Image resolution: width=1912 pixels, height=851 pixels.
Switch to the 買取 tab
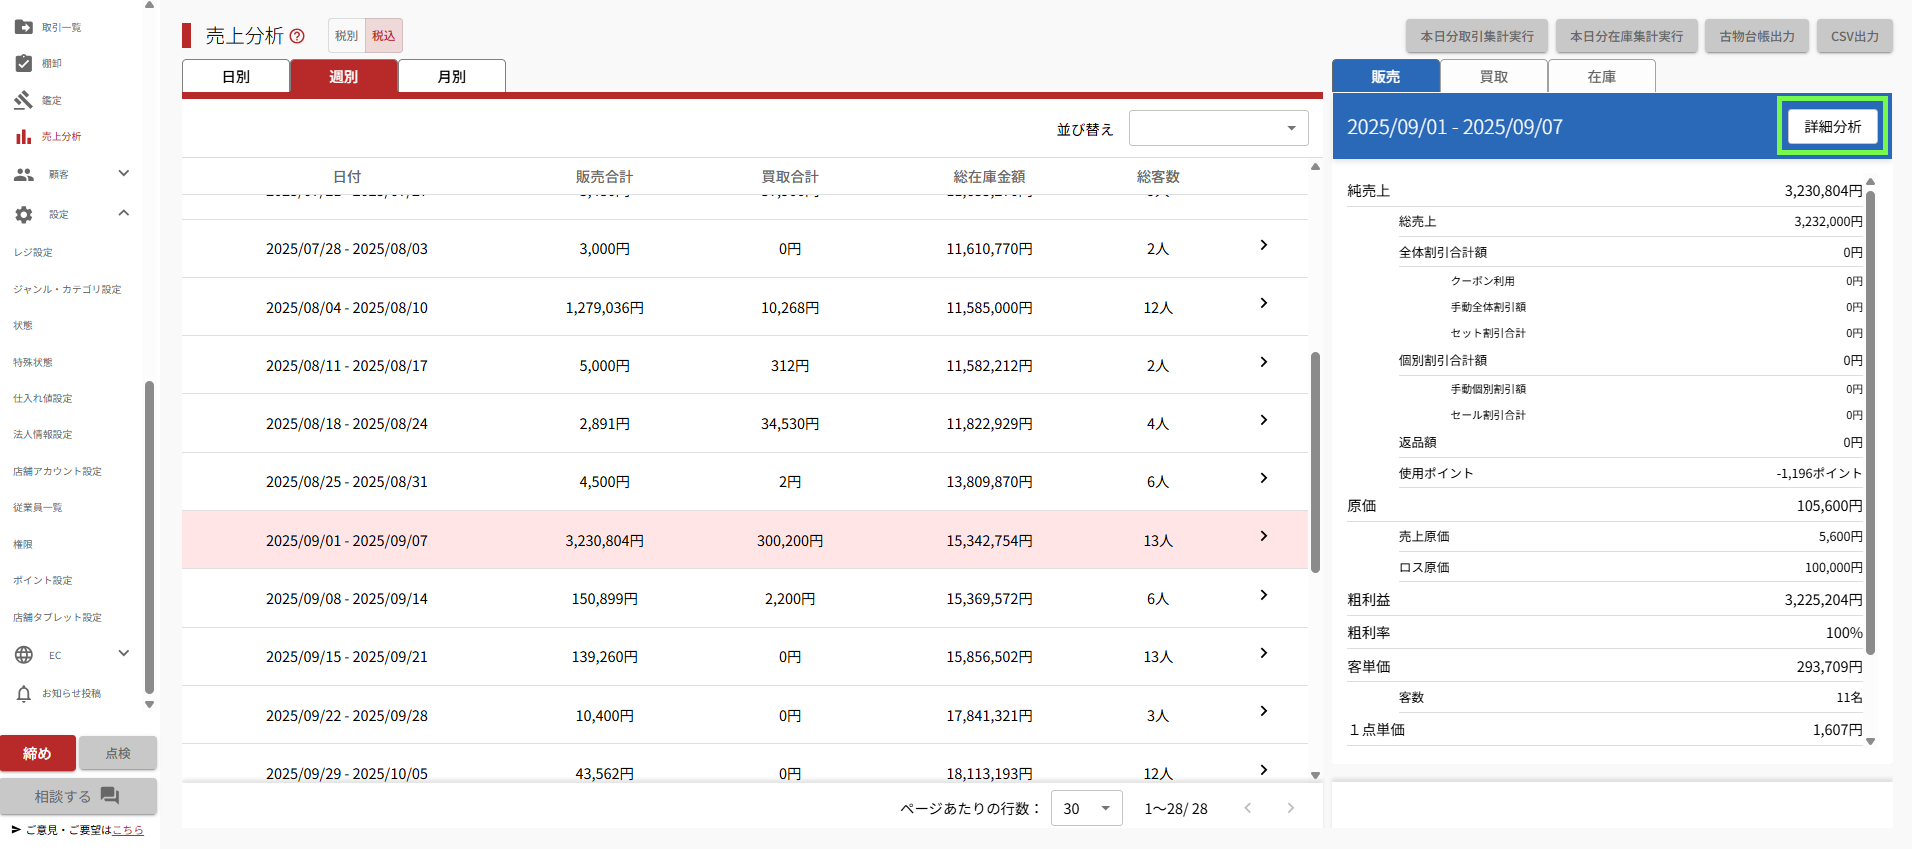click(1493, 76)
